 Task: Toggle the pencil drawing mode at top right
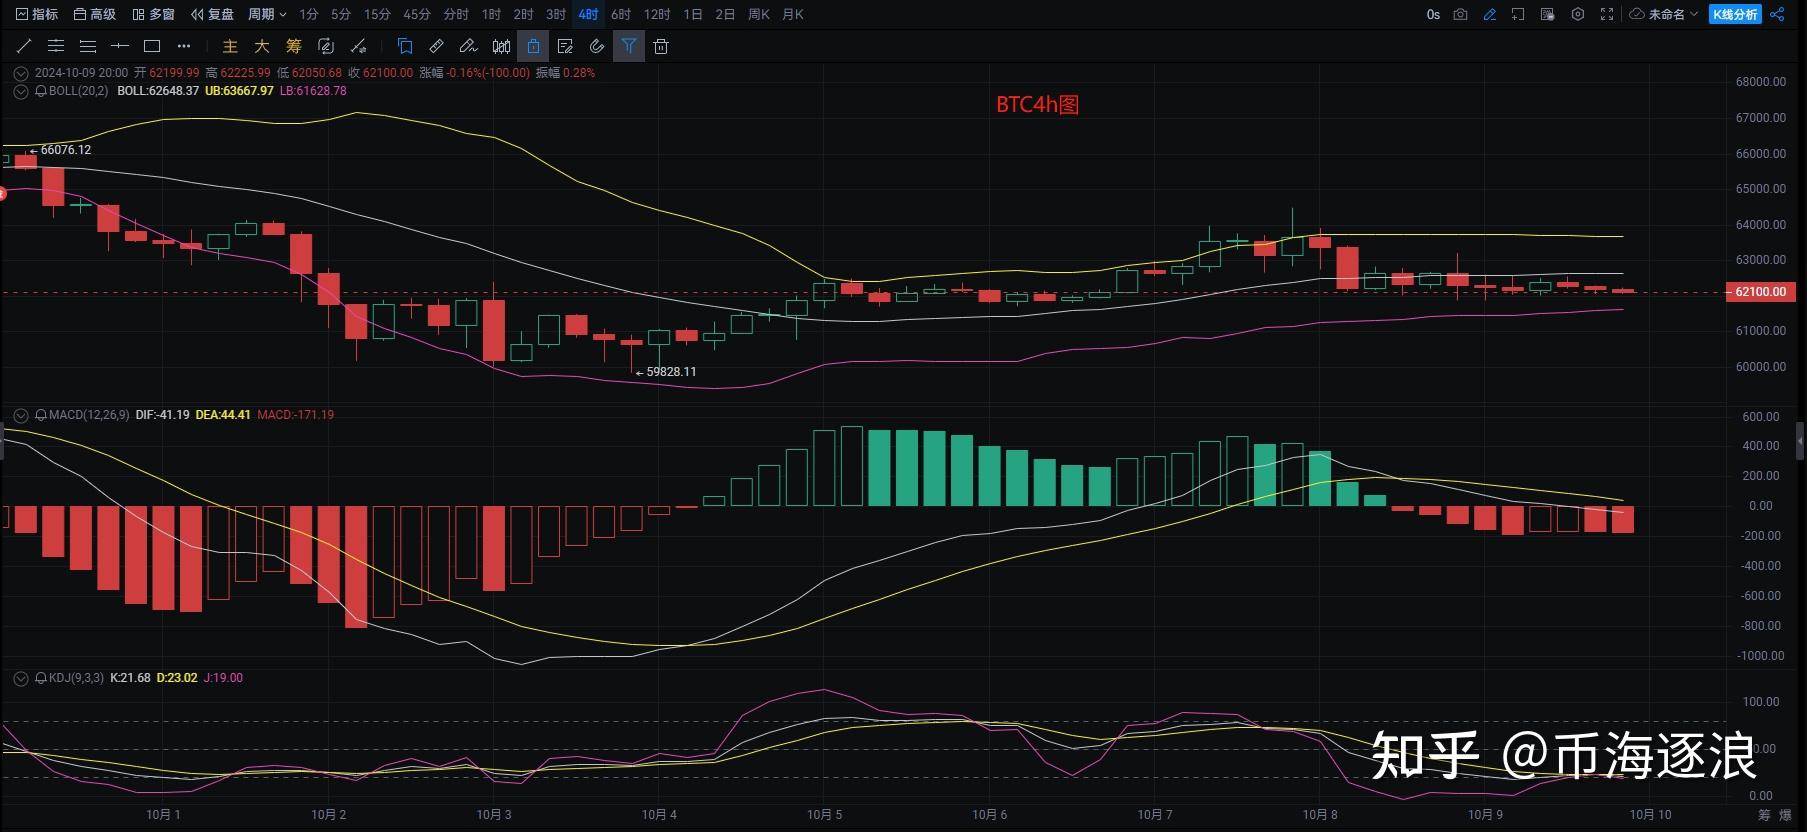pyautogui.click(x=1490, y=14)
